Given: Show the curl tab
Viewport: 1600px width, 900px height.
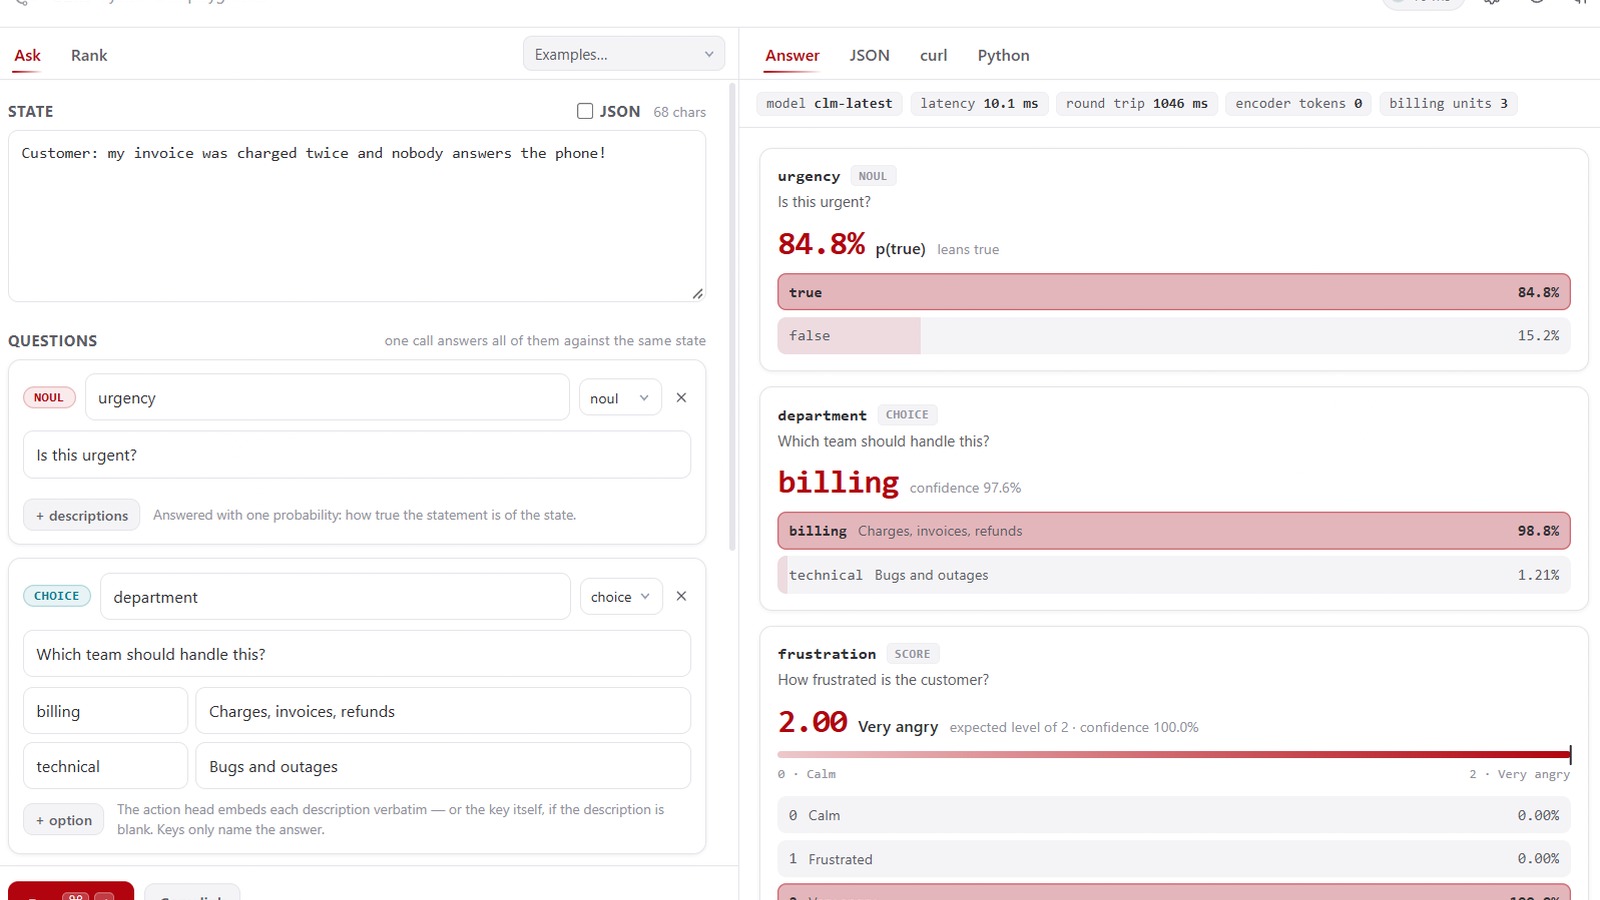Looking at the screenshot, I should point(933,55).
